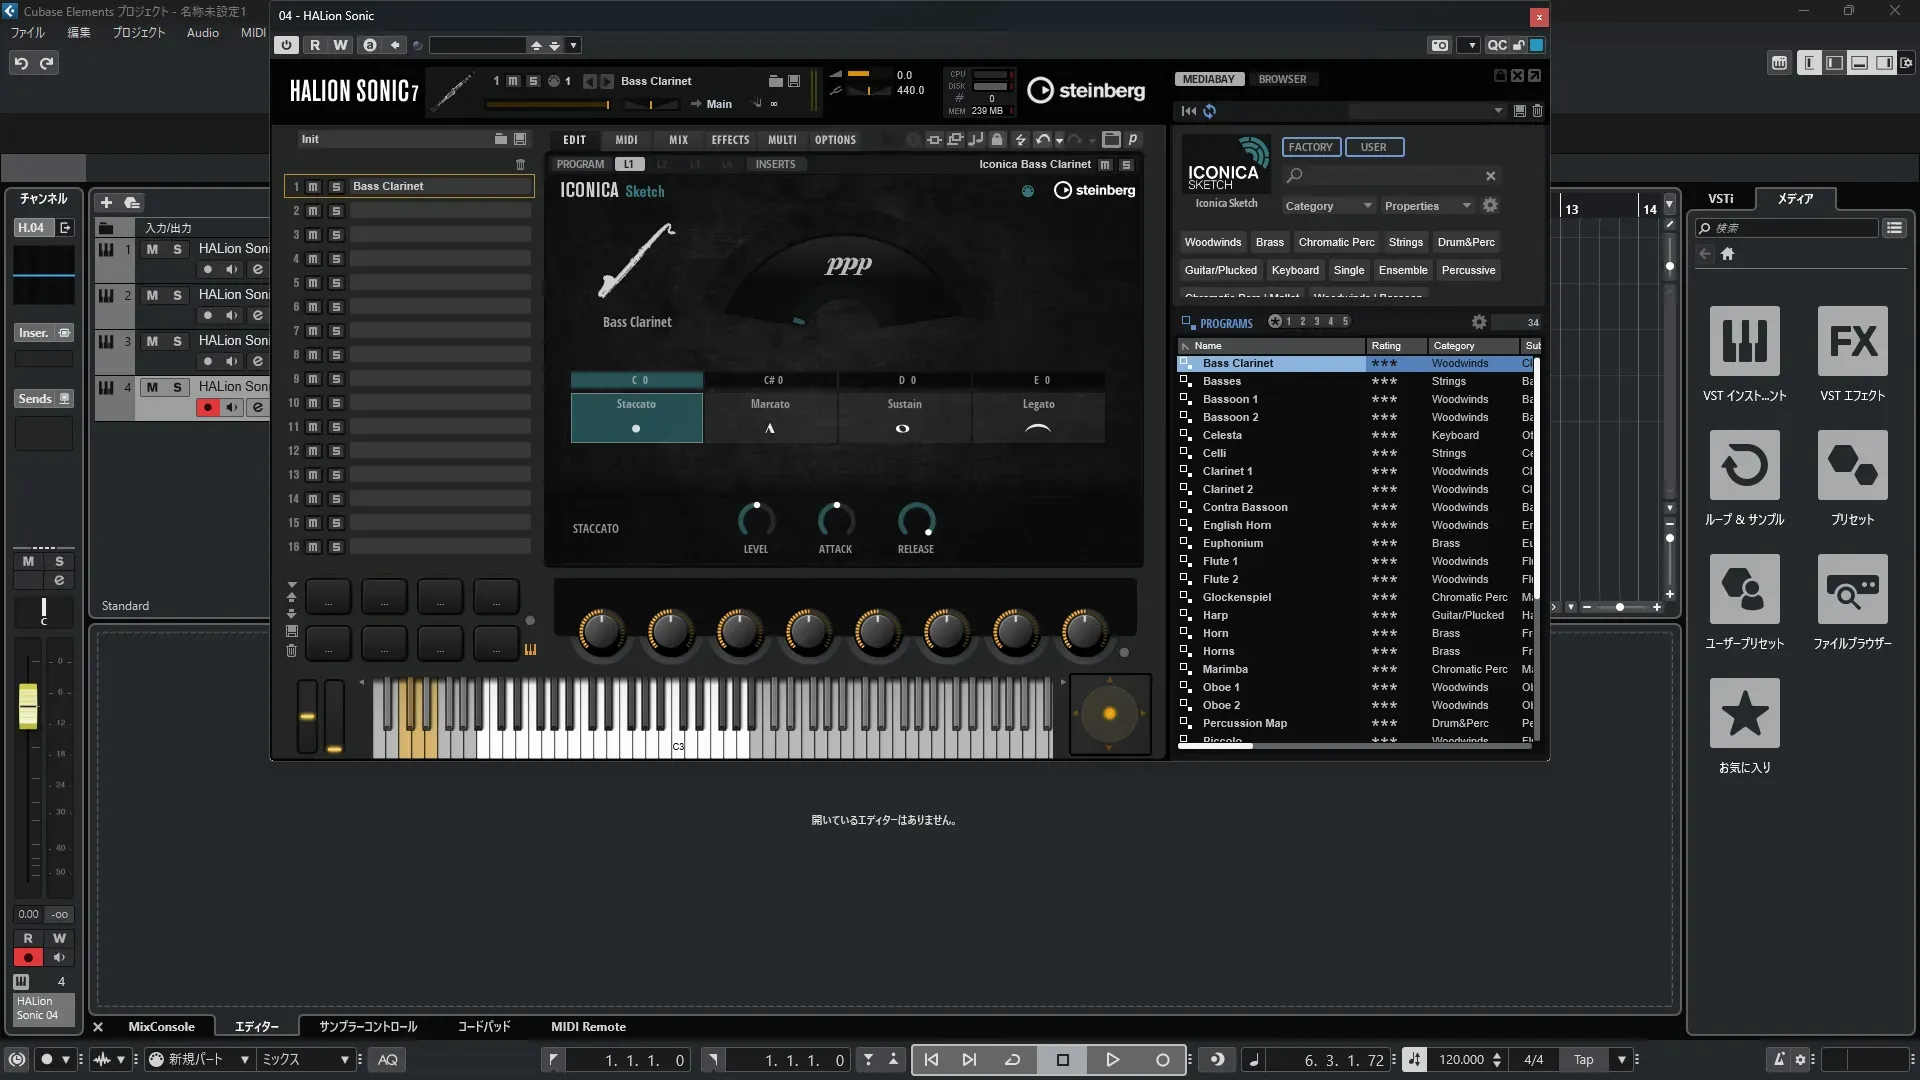Open Loops & Samples media tile
This screenshot has height=1080, width=1920.
[x=1744, y=466]
